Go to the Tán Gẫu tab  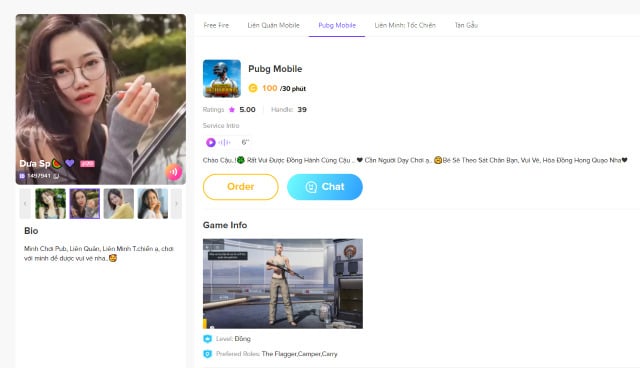(466, 25)
